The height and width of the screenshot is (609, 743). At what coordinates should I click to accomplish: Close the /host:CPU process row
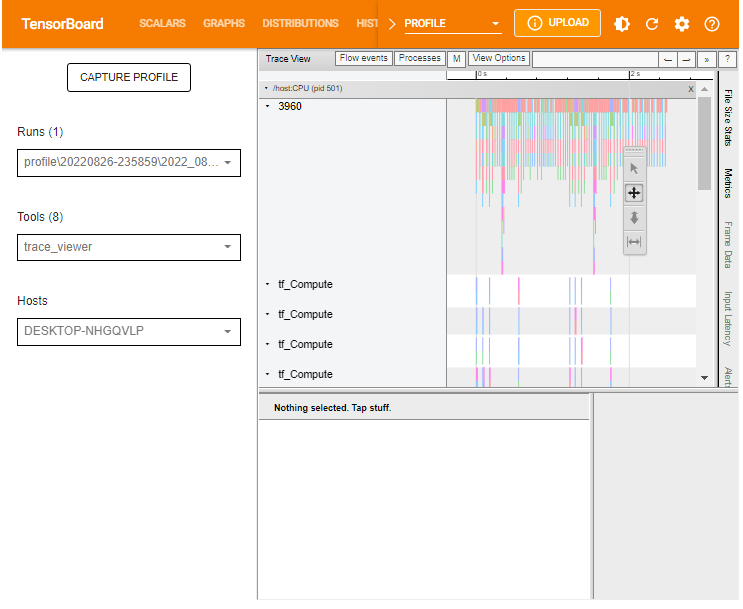point(690,89)
